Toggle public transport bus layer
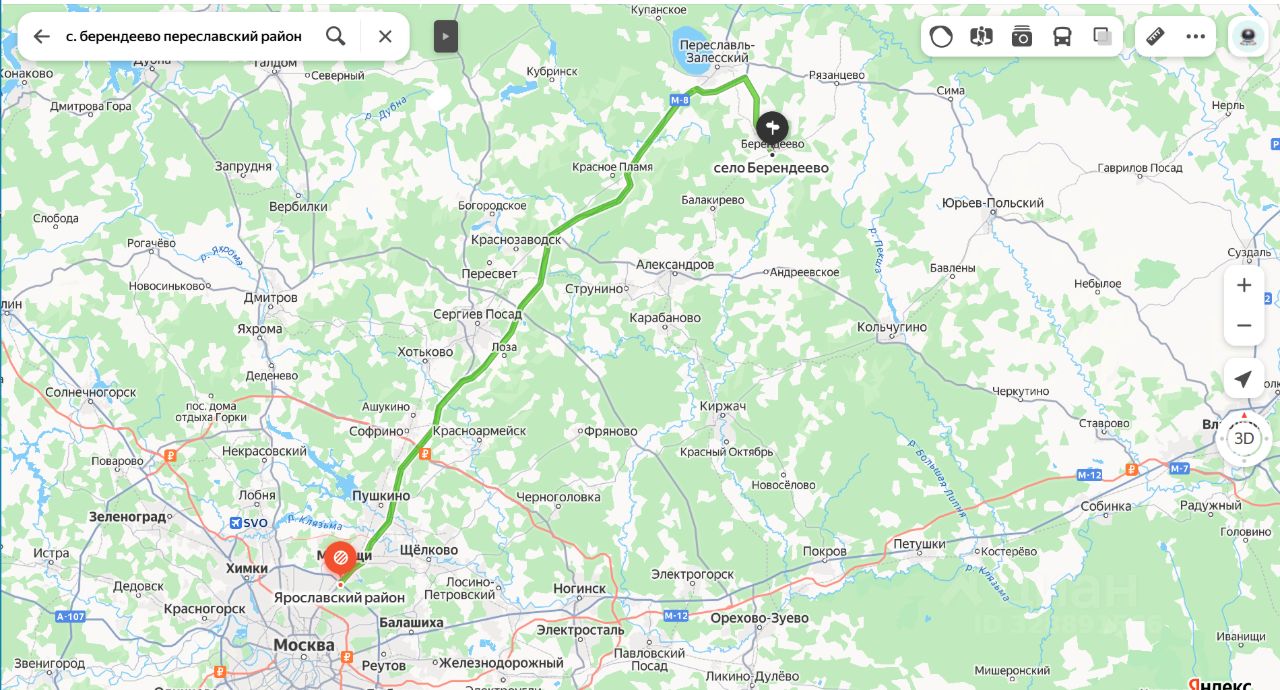Screen dimensions: 1280x690 pyautogui.click(x=1062, y=36)
